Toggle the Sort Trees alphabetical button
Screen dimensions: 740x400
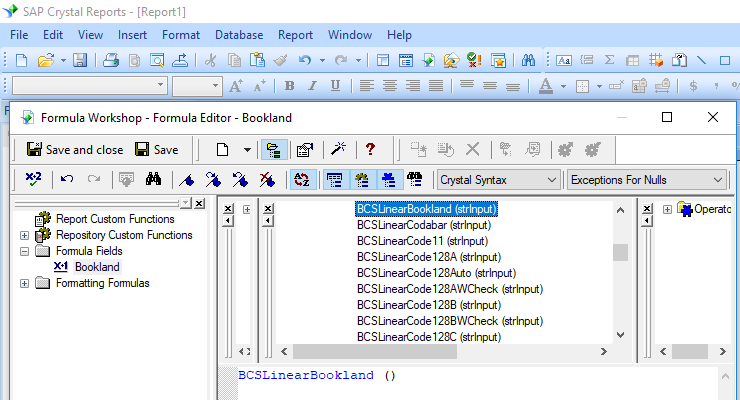pyautogui.click(x=302, y=180)
